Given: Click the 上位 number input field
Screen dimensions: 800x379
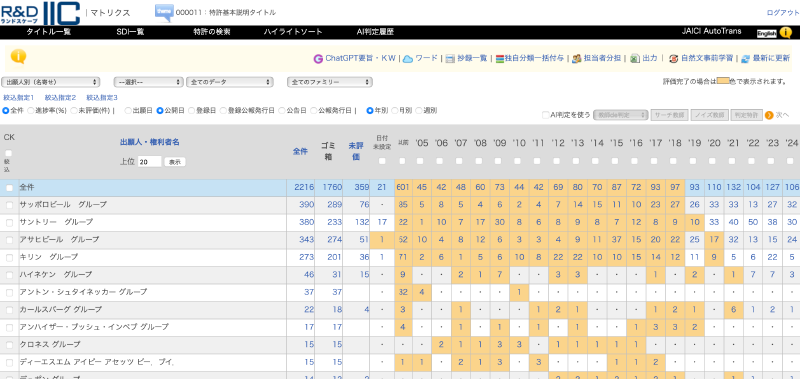Looking at the screenshot, I should coord(149,162).
